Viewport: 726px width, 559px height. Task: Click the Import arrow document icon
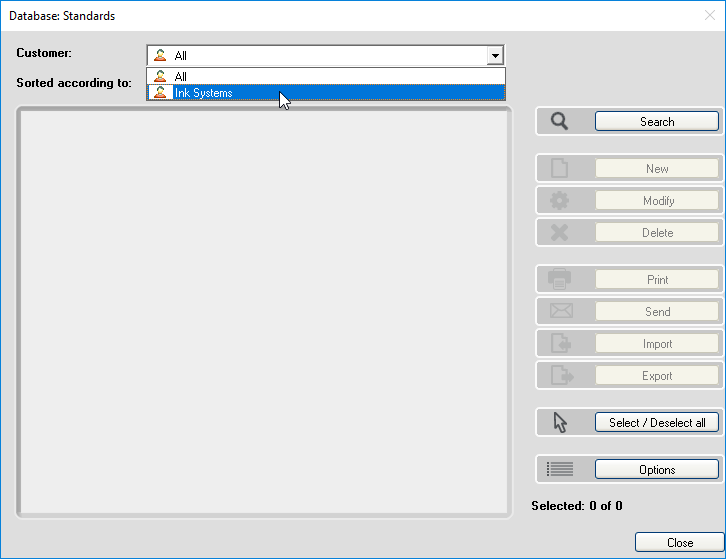561,343
